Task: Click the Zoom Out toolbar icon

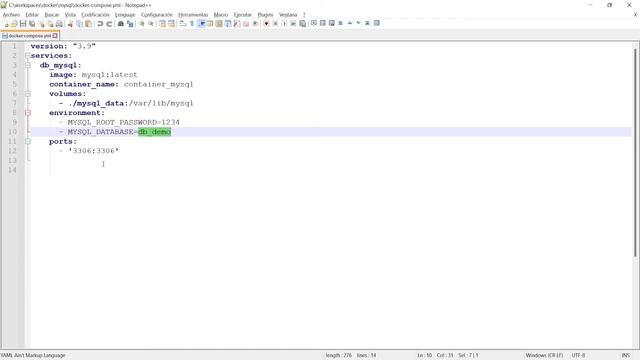Action: click(151, 24)
